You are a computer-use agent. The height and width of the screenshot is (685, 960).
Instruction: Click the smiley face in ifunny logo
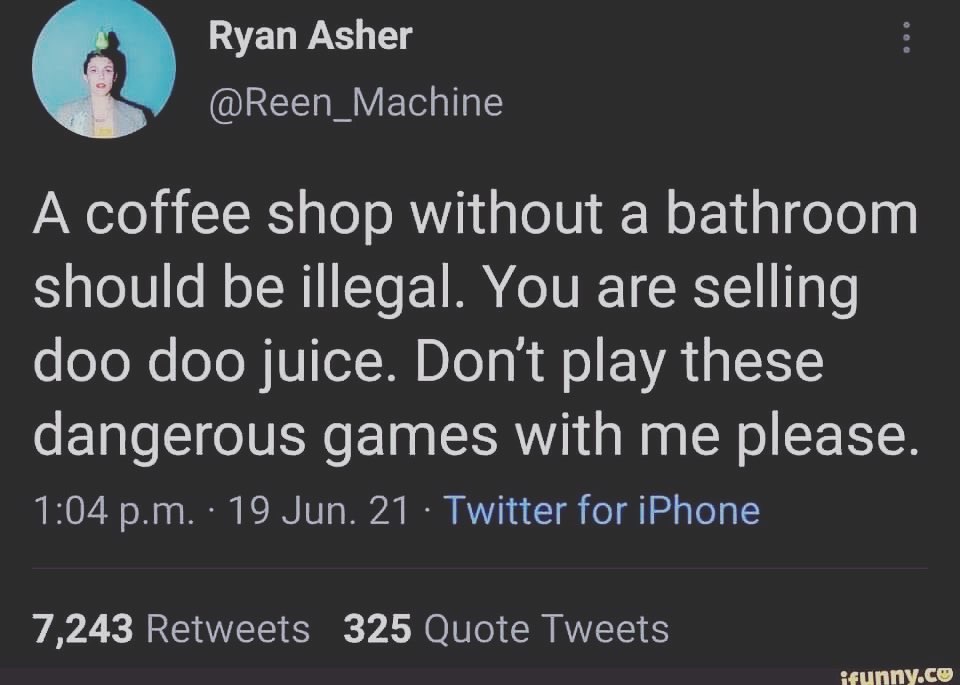pos(942,671)
